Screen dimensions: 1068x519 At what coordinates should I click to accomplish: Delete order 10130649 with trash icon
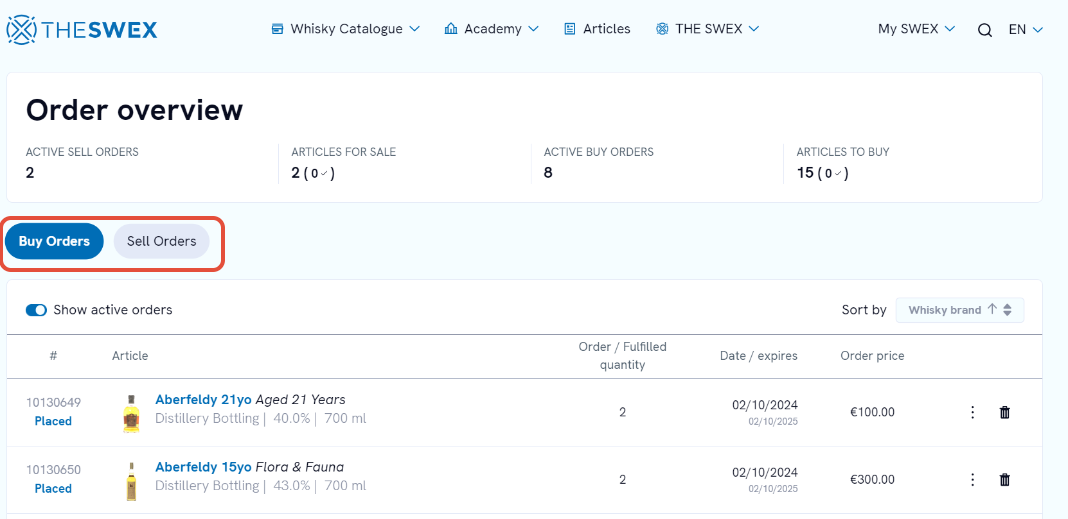pyautogui.click(x=1005, y=412)
